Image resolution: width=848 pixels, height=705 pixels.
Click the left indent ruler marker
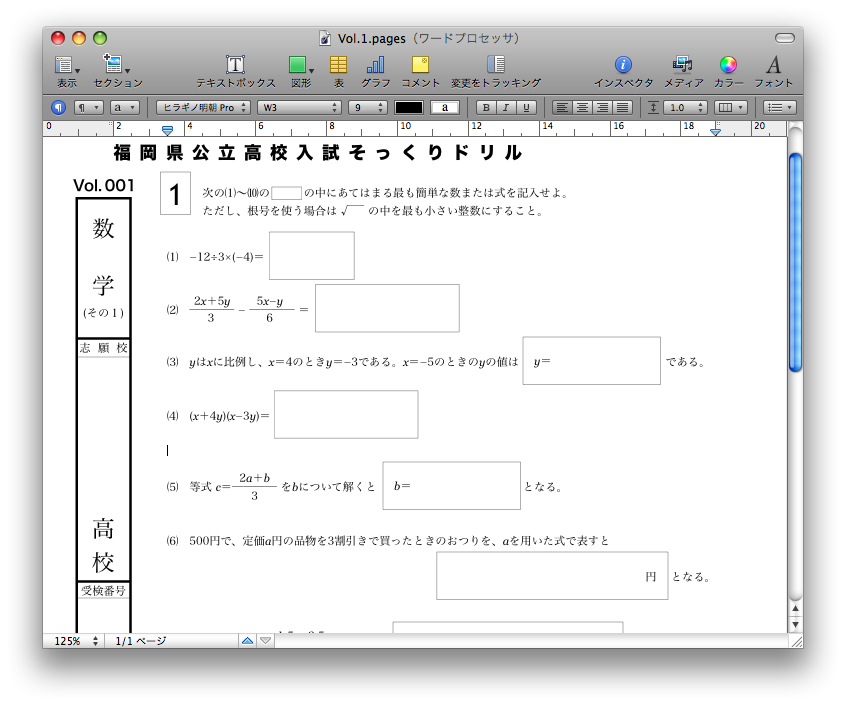pos(168,130)
